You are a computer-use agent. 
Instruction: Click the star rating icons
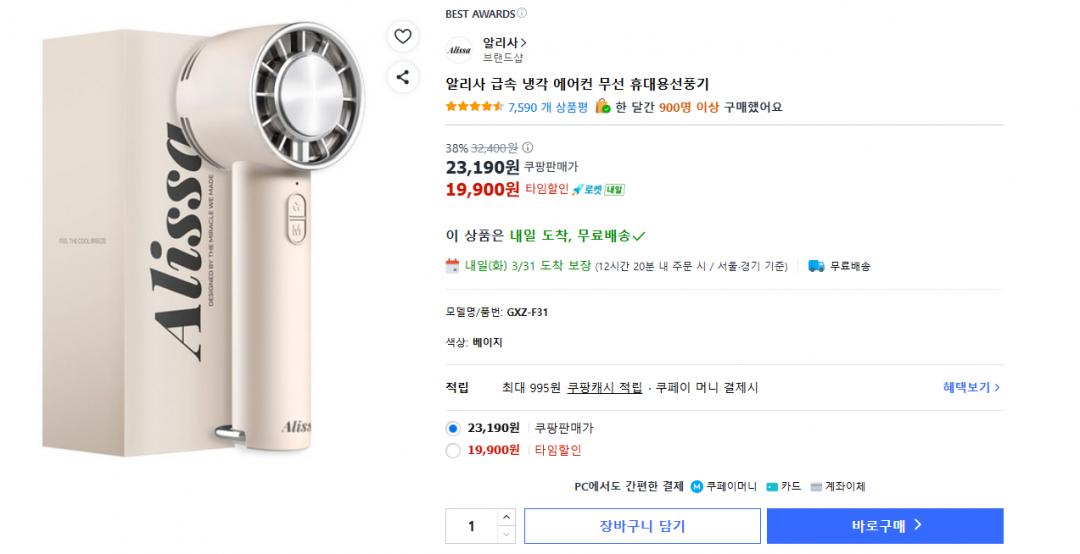pyautogui.click(x=475, y=107)
